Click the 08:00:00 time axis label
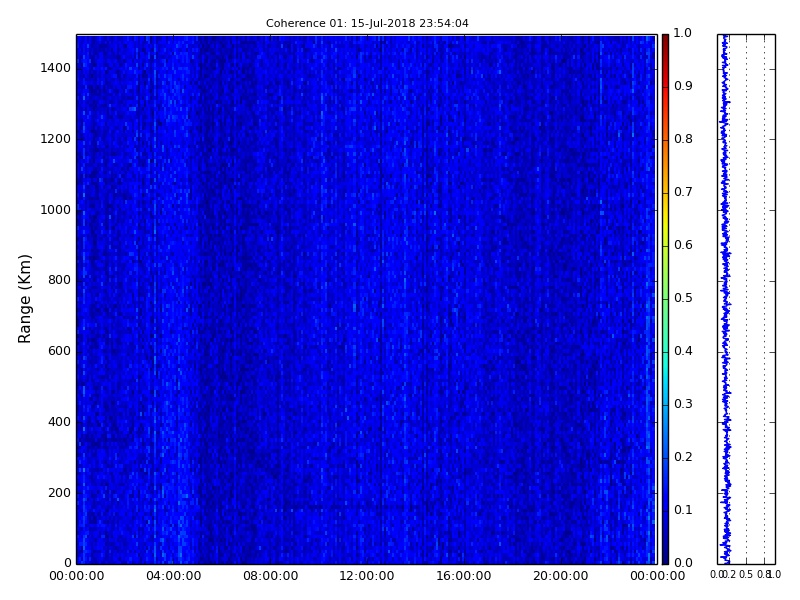The height and width of the screenshot is (600, 800). [x=270, y=576]
